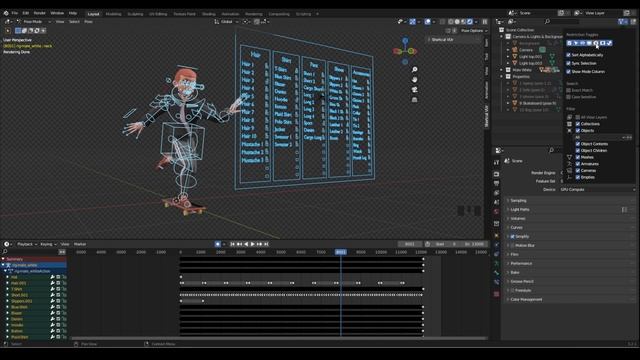Switch perspective/orthographic grid icon in the viewport
The image size is (640, 360).
[x=414, y=99]
